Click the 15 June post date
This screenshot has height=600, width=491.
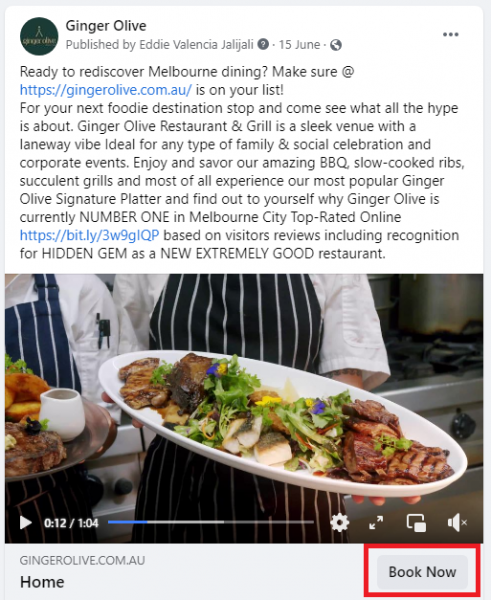point(299,45)
